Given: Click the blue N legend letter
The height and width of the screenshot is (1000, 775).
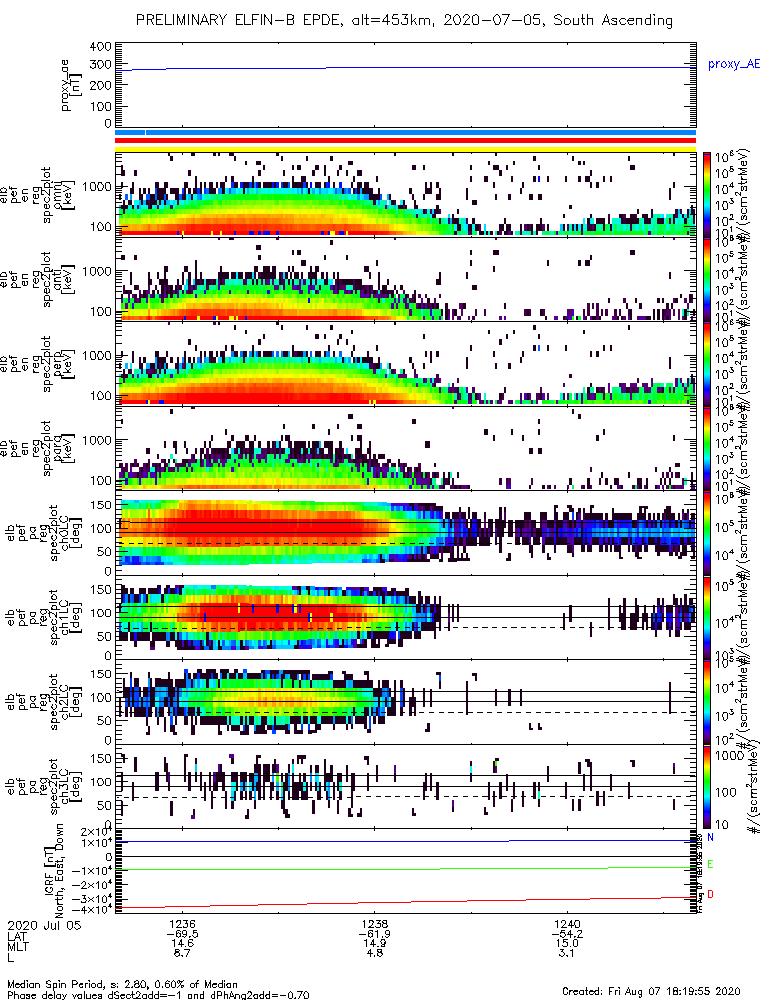Looking at the screenshot, I should click(x=711, y=837).
